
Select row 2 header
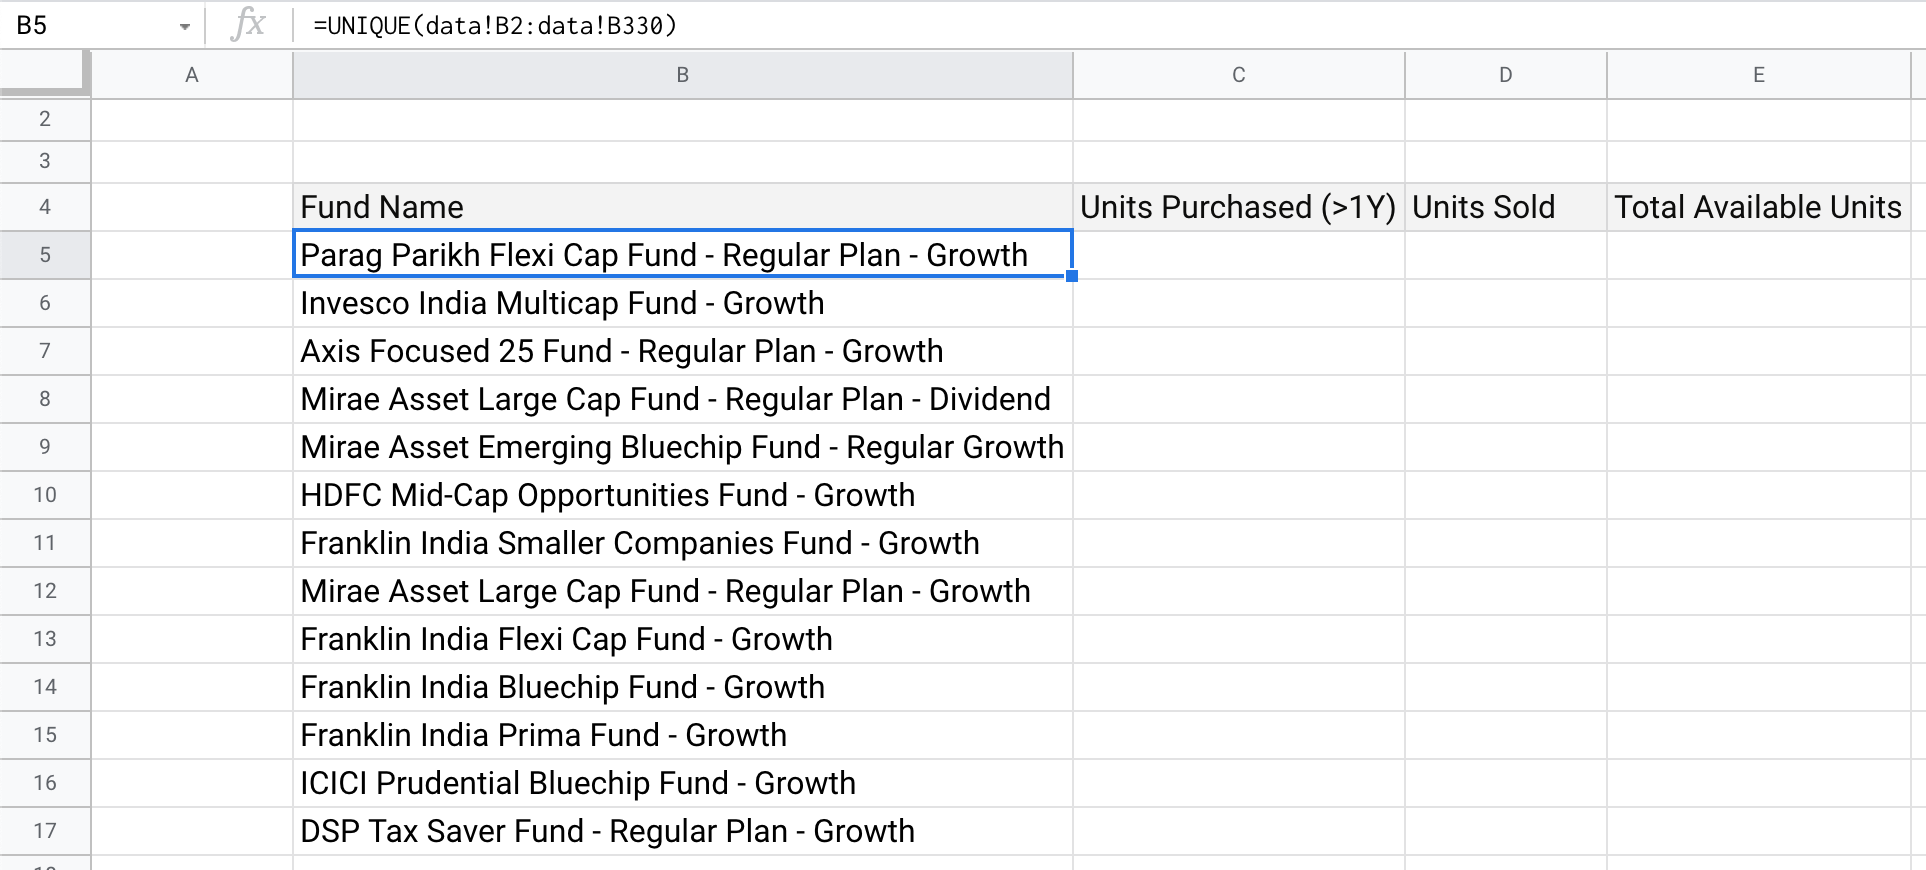click(45, 119)
